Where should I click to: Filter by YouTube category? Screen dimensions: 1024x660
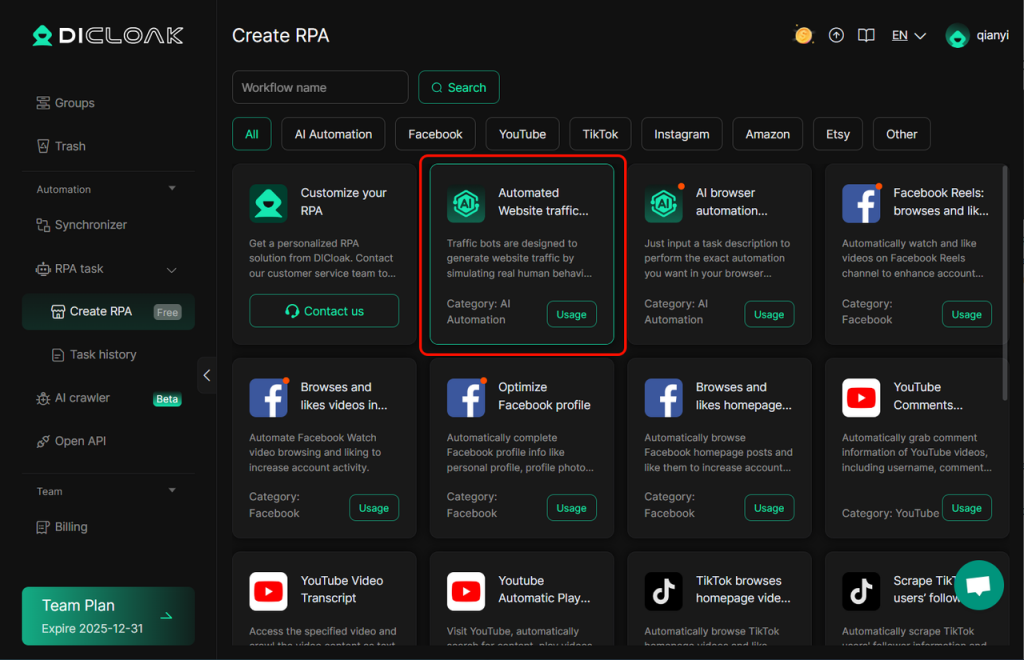[522, 134]
